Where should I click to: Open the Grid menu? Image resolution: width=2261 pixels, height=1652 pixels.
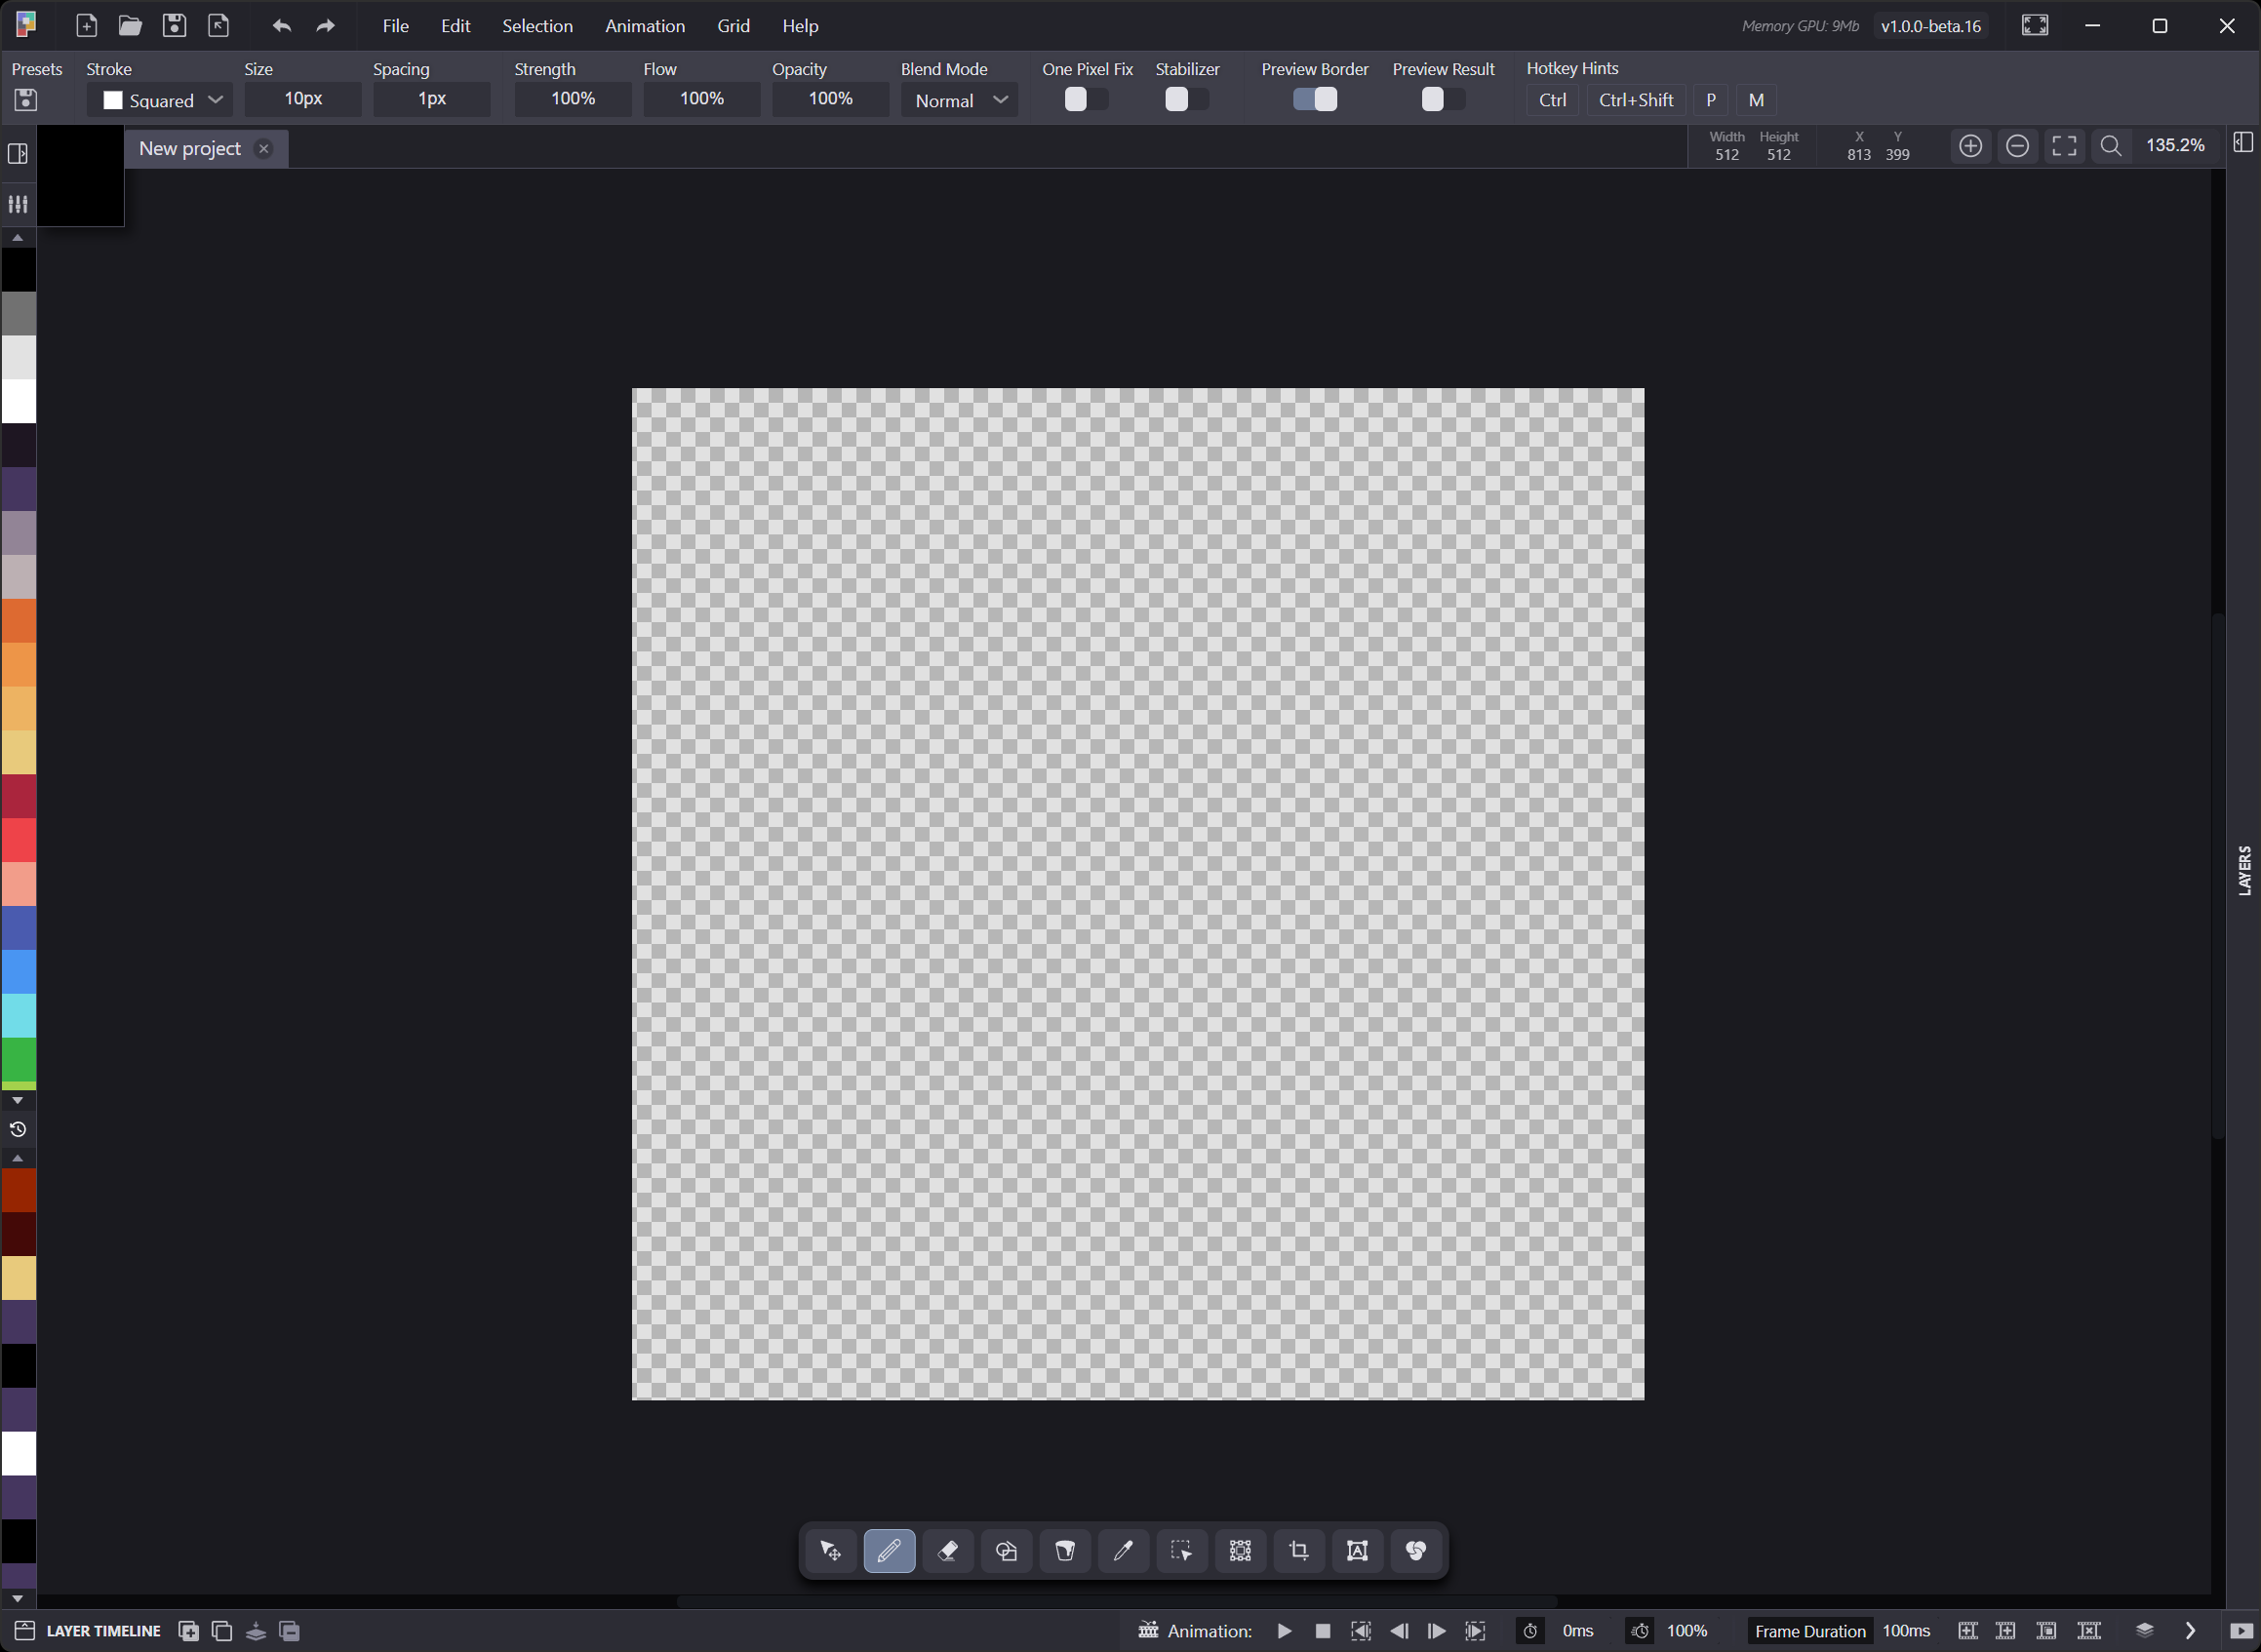733,26
